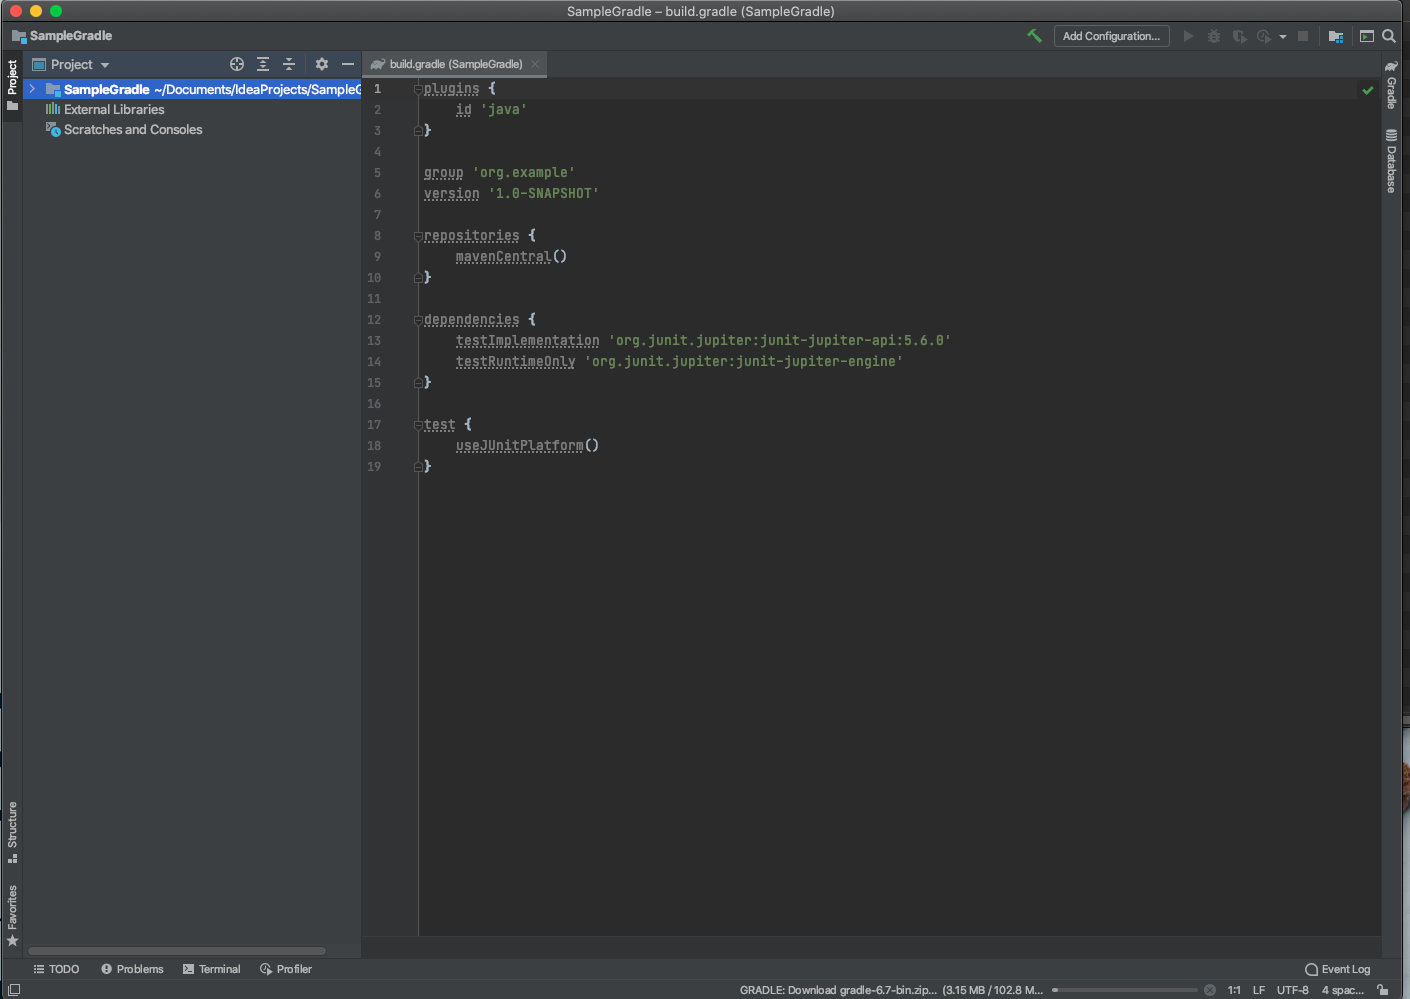Click the Debug bug icon in toolbar

click(x=1214, y=36)
